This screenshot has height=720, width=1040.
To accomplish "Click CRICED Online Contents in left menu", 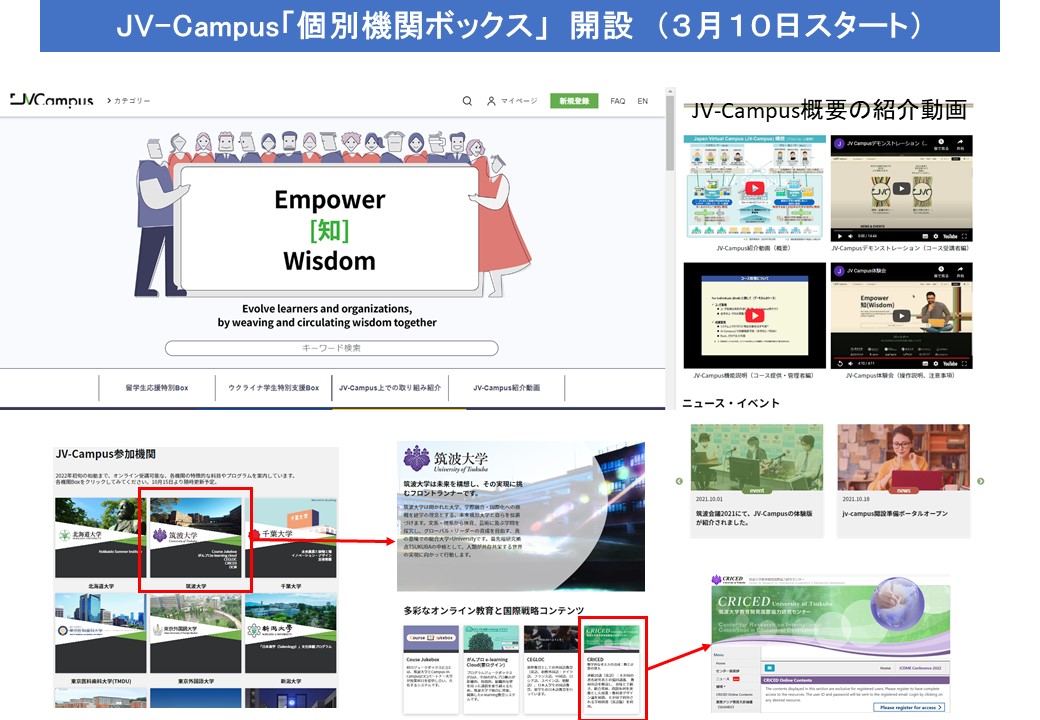I will pos(734,694).
